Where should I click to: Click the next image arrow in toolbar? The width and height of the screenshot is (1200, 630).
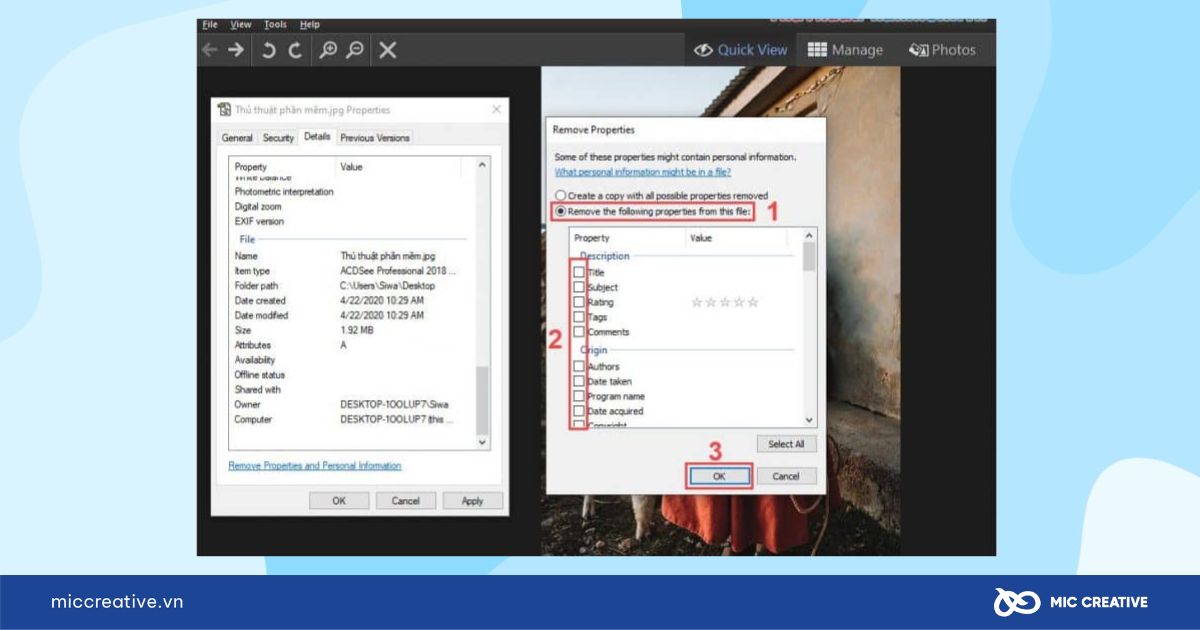pos(236,49)
